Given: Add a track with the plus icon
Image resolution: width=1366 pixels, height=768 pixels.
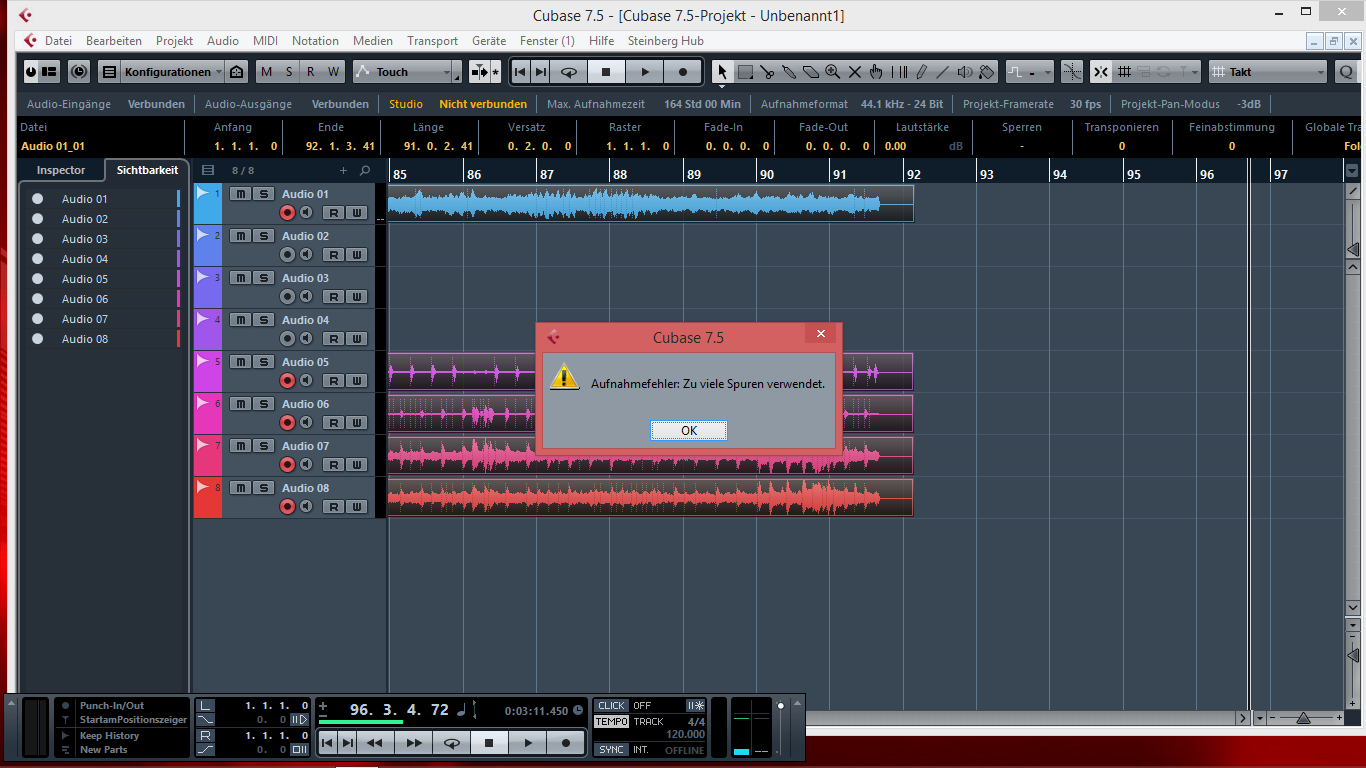Looking at the screenshot, I should [344, 171].
